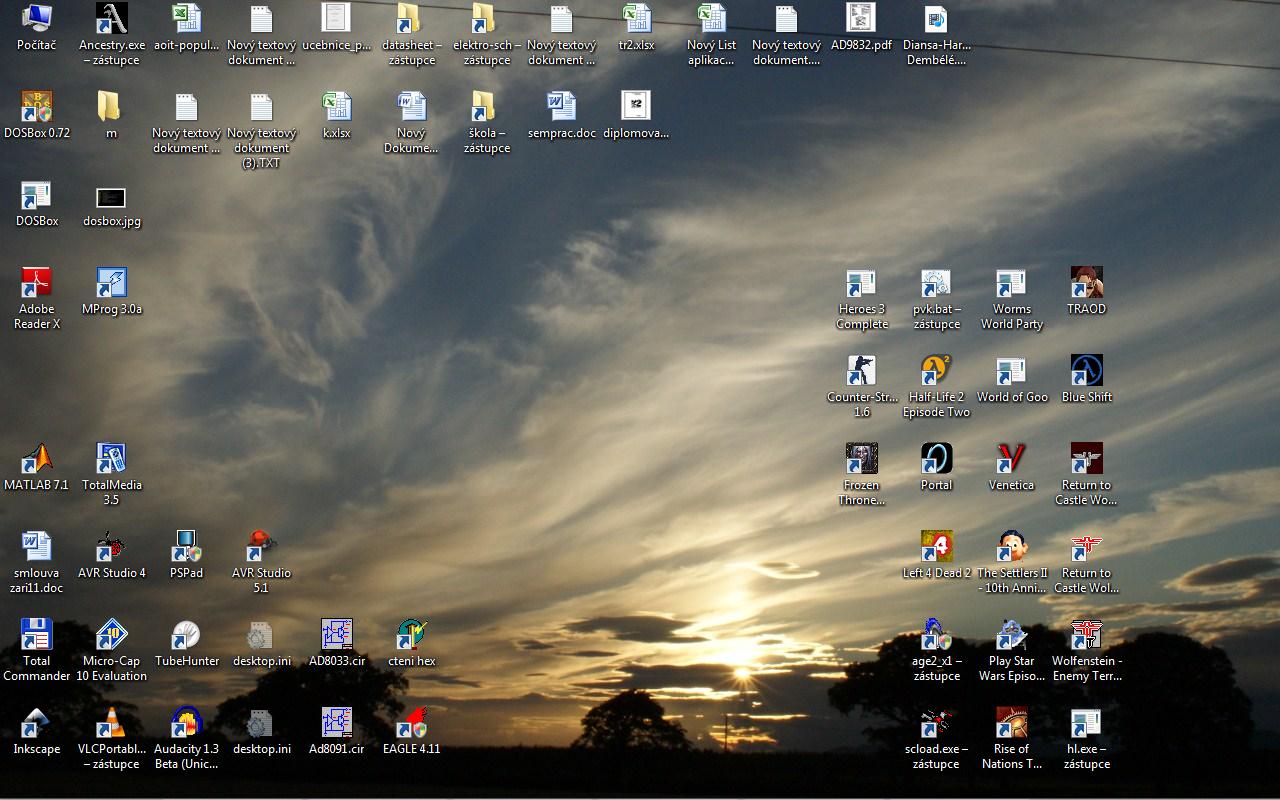The width and height of the screenshot is (1280, 800).
Task: Select the Rise of Nations icon
Action: (x=1011, y=723)
